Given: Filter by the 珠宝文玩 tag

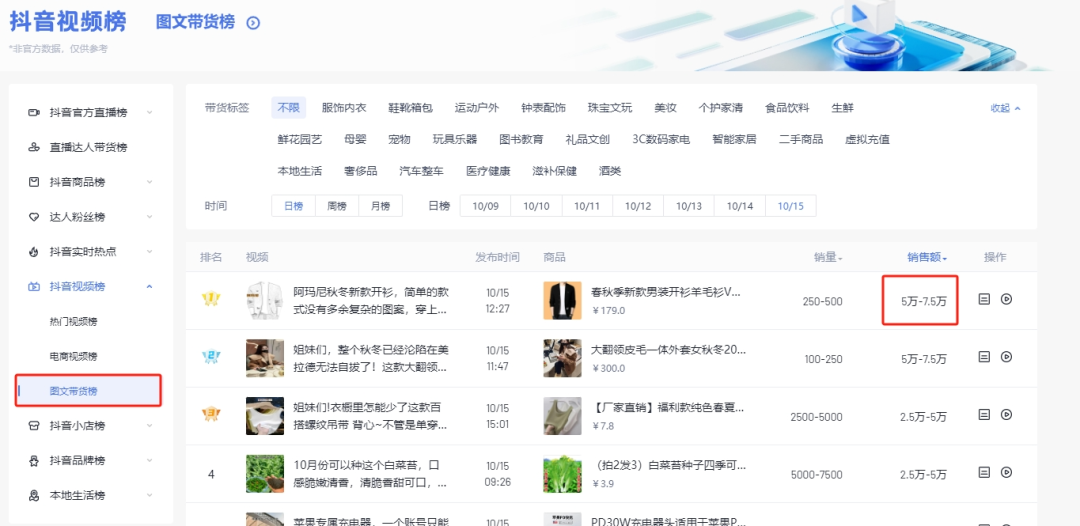Looking at the screenshot, I should point(610,108).
